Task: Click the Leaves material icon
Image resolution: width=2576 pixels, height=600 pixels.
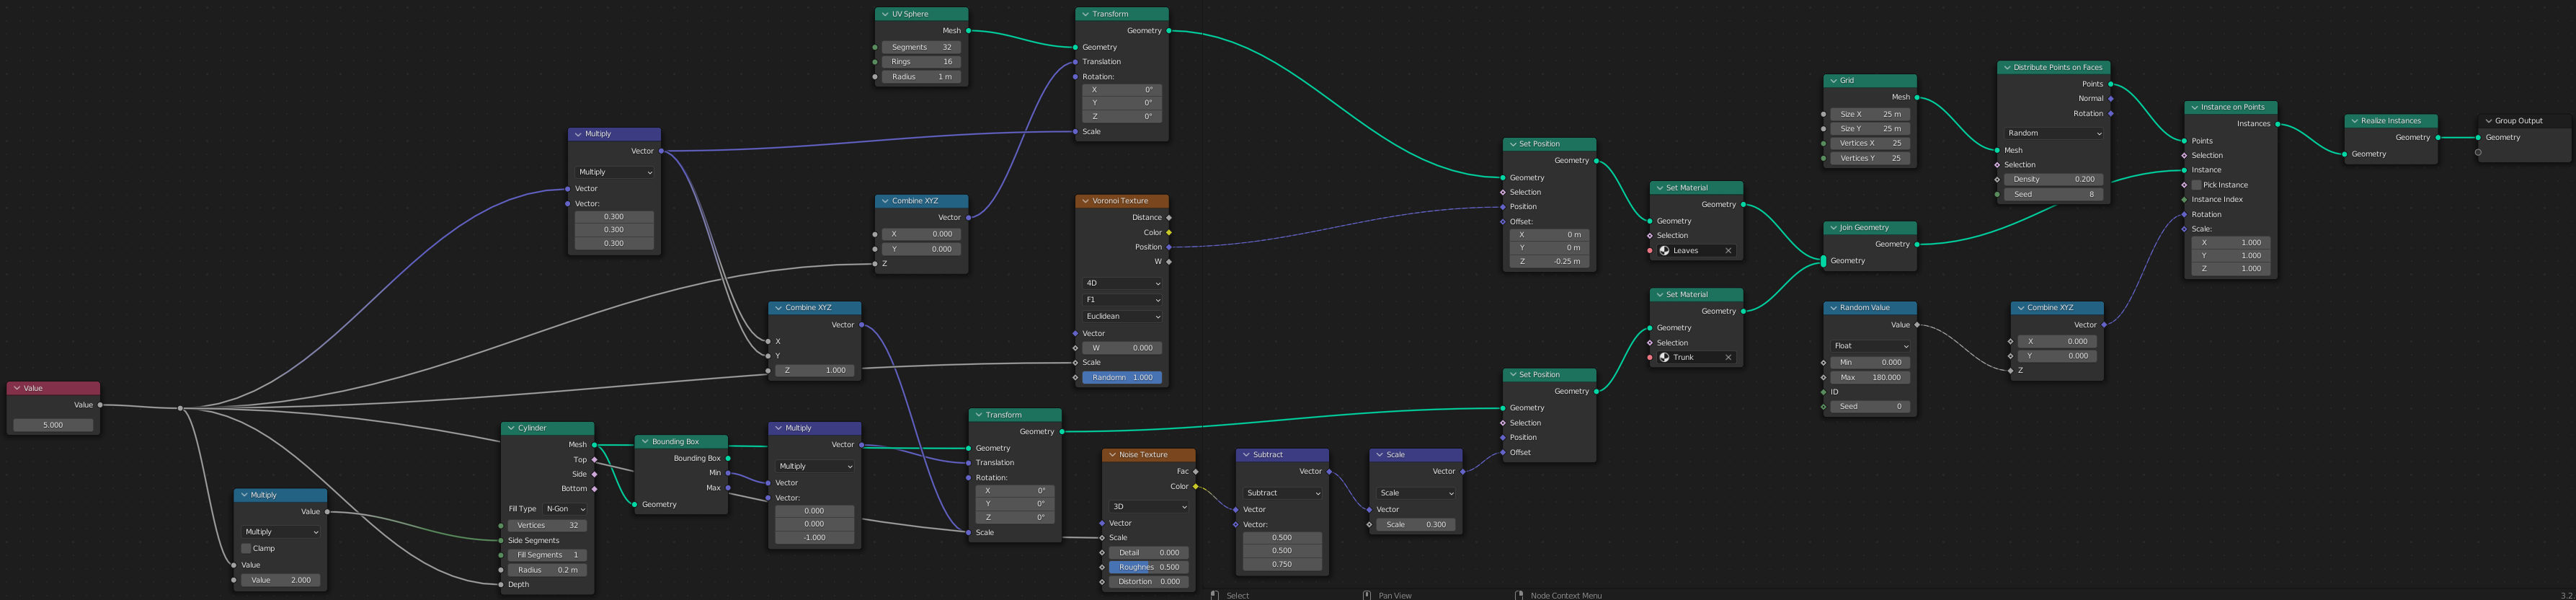Action: coord(1664,251)
